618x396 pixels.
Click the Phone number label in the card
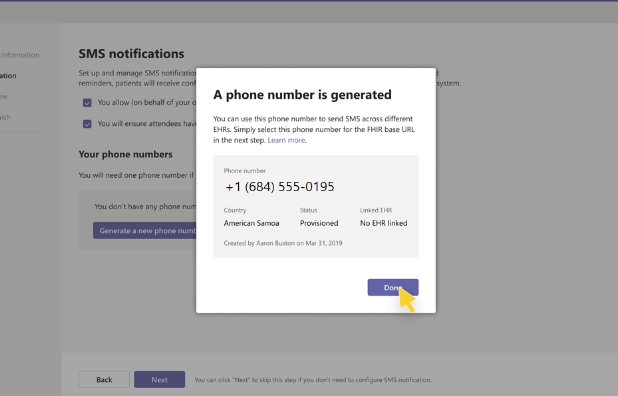pos(245,171)
